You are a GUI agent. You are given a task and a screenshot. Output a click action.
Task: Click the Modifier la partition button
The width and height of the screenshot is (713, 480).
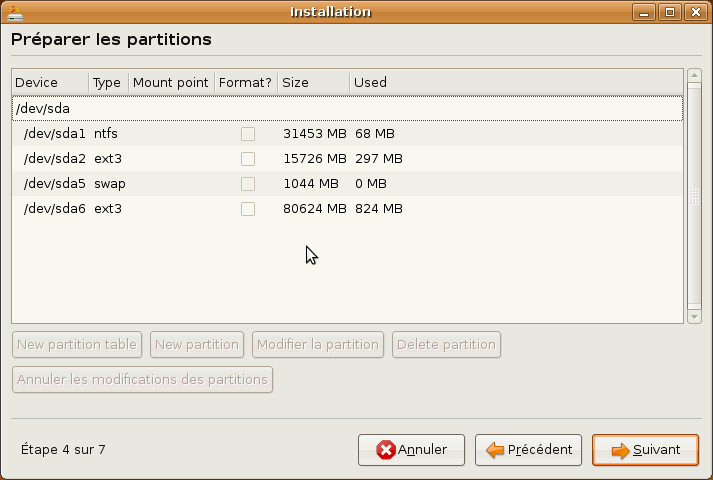[x=318, y=345]
